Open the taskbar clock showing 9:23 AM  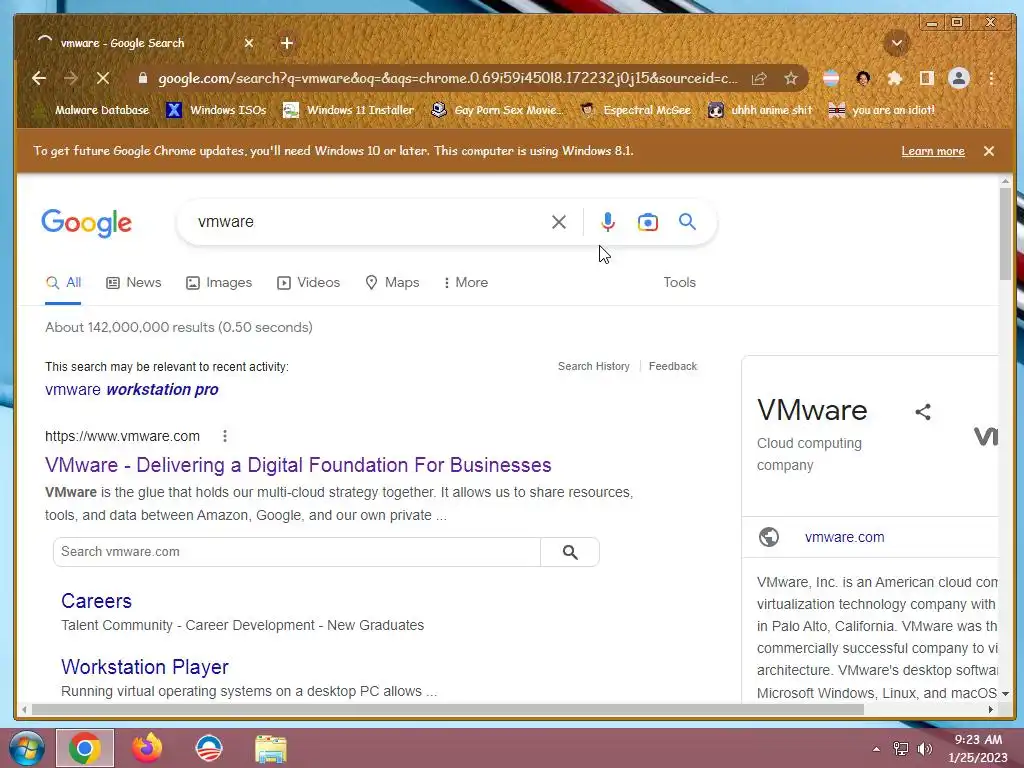[x=978, y=748]
